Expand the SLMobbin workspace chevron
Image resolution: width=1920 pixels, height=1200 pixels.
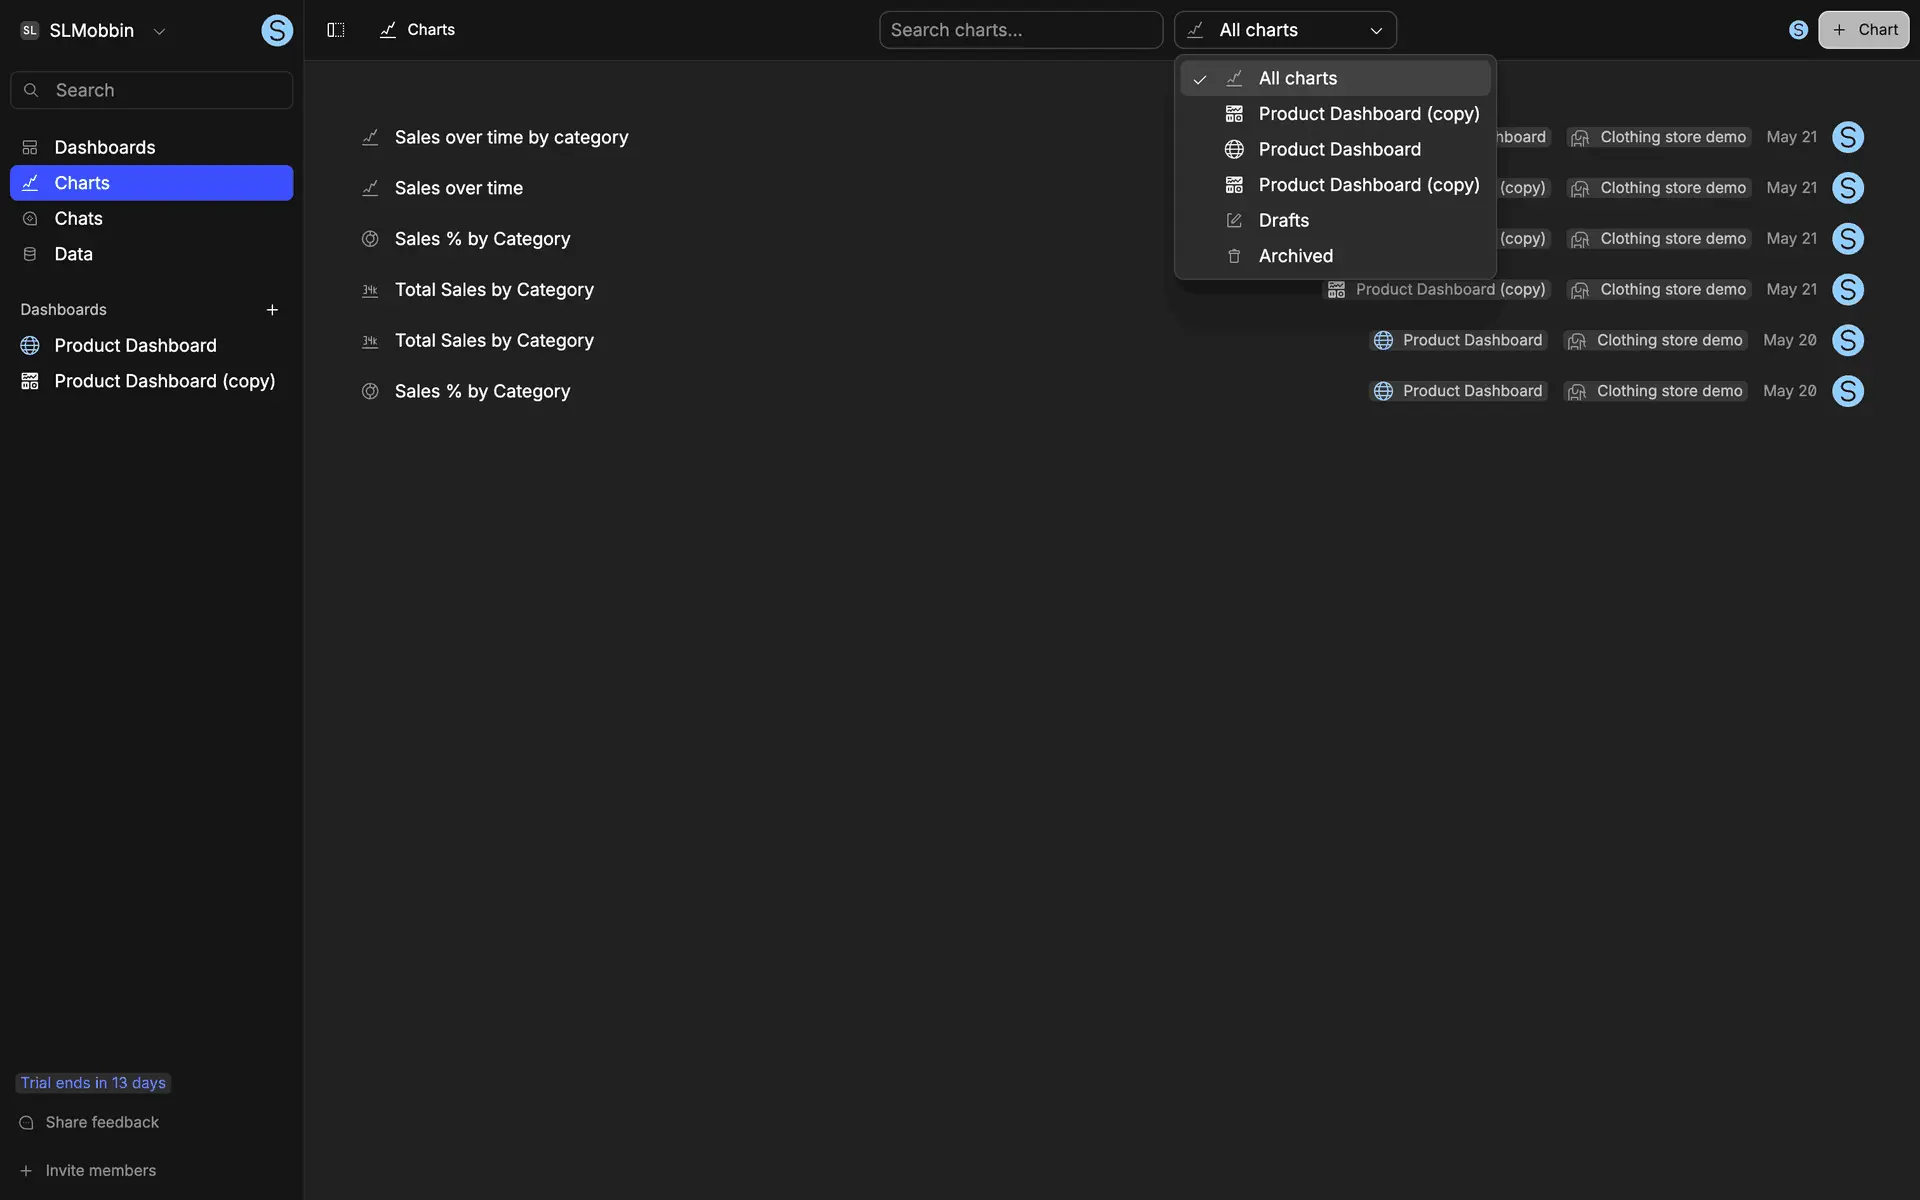pos(159,31)
